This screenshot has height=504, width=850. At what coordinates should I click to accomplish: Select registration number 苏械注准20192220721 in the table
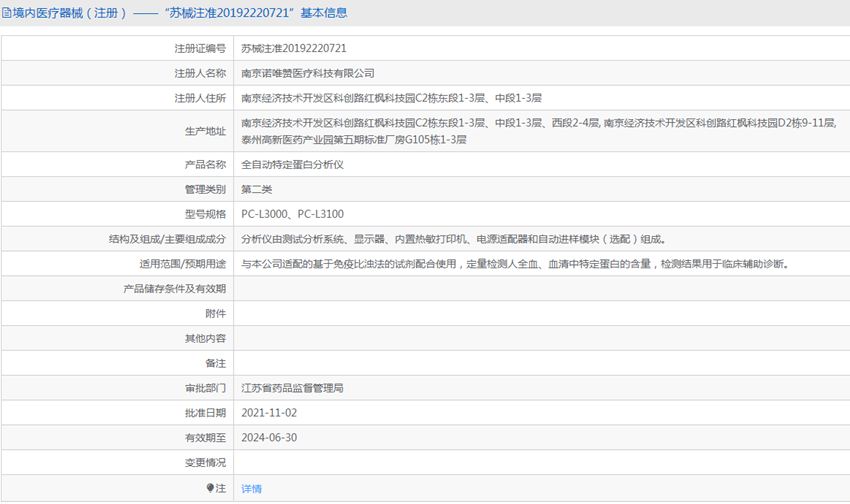click(294, 48)
